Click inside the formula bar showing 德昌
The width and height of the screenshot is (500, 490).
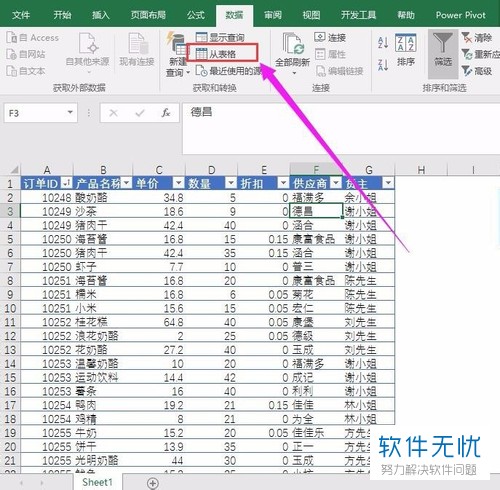(340, 128)
